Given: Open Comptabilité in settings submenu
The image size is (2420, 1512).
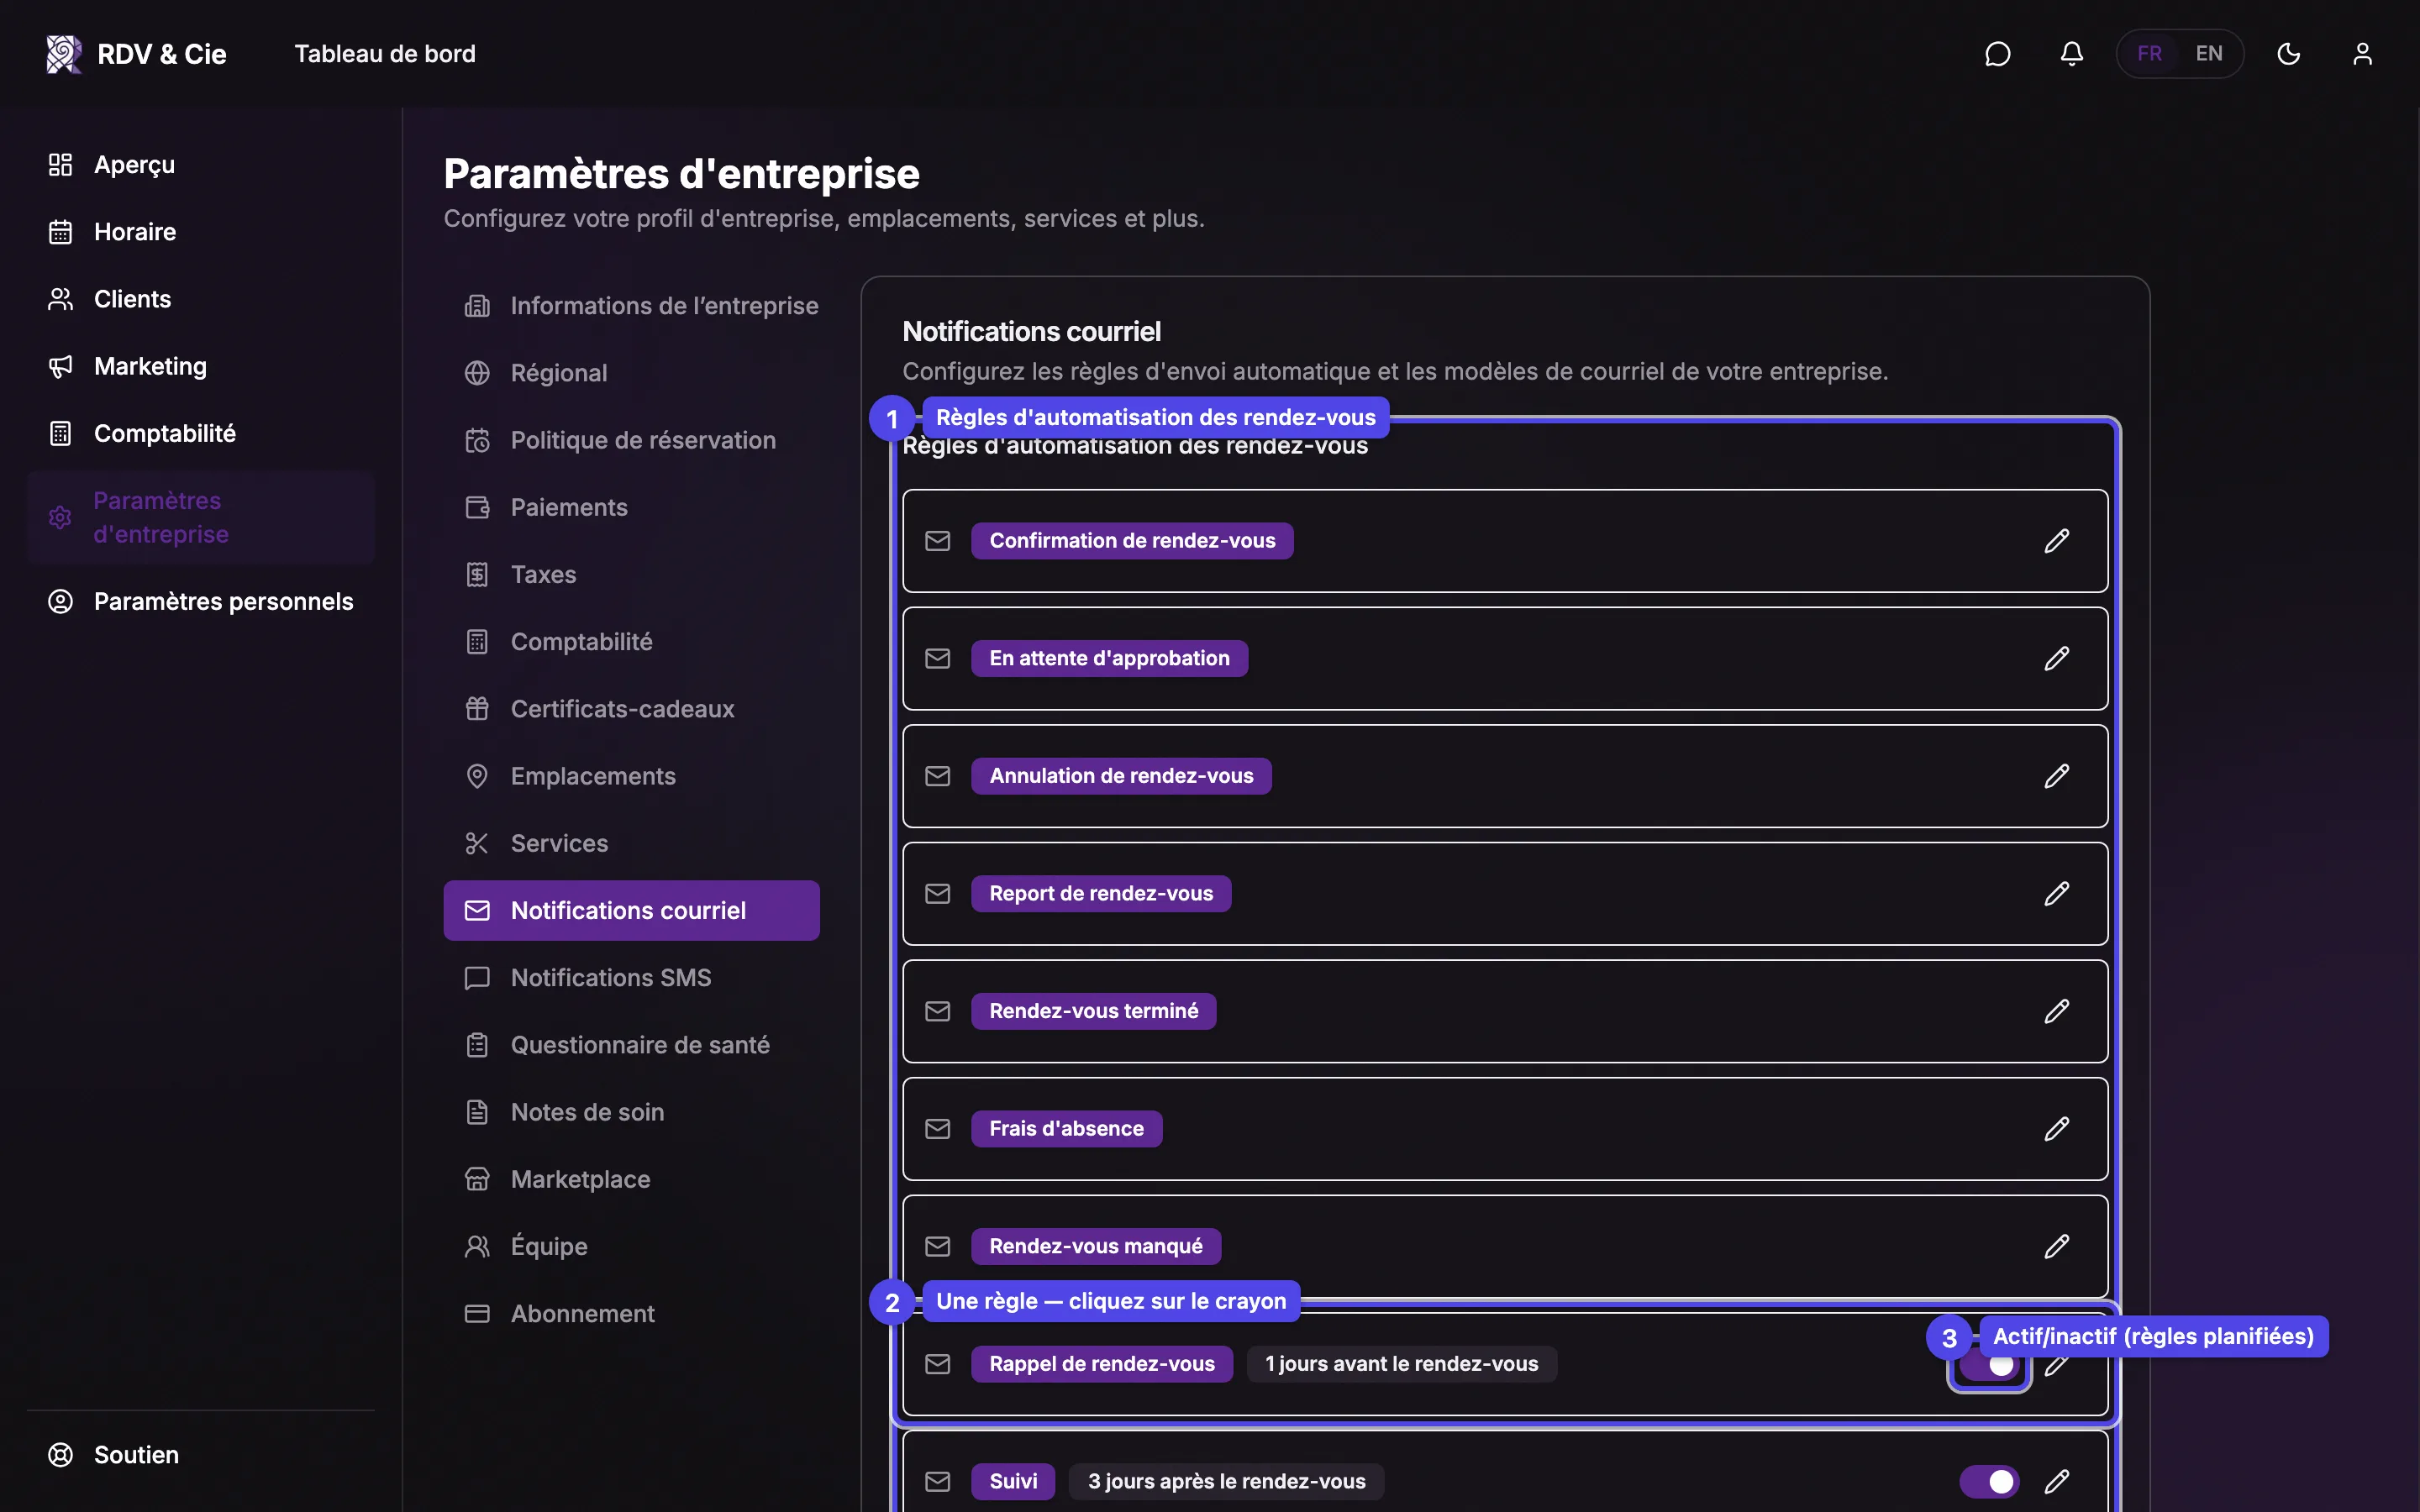Looking at the screenshot, I should (632, 642).
